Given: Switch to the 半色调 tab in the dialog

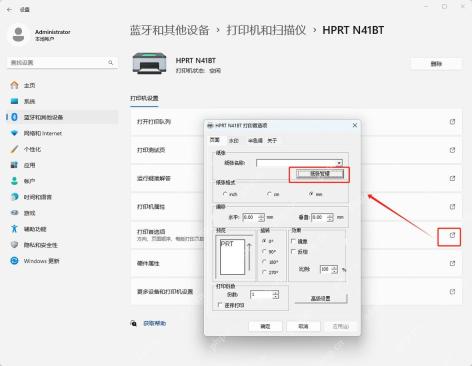Looking at the screenshot, I should click(x=255, y=141).
